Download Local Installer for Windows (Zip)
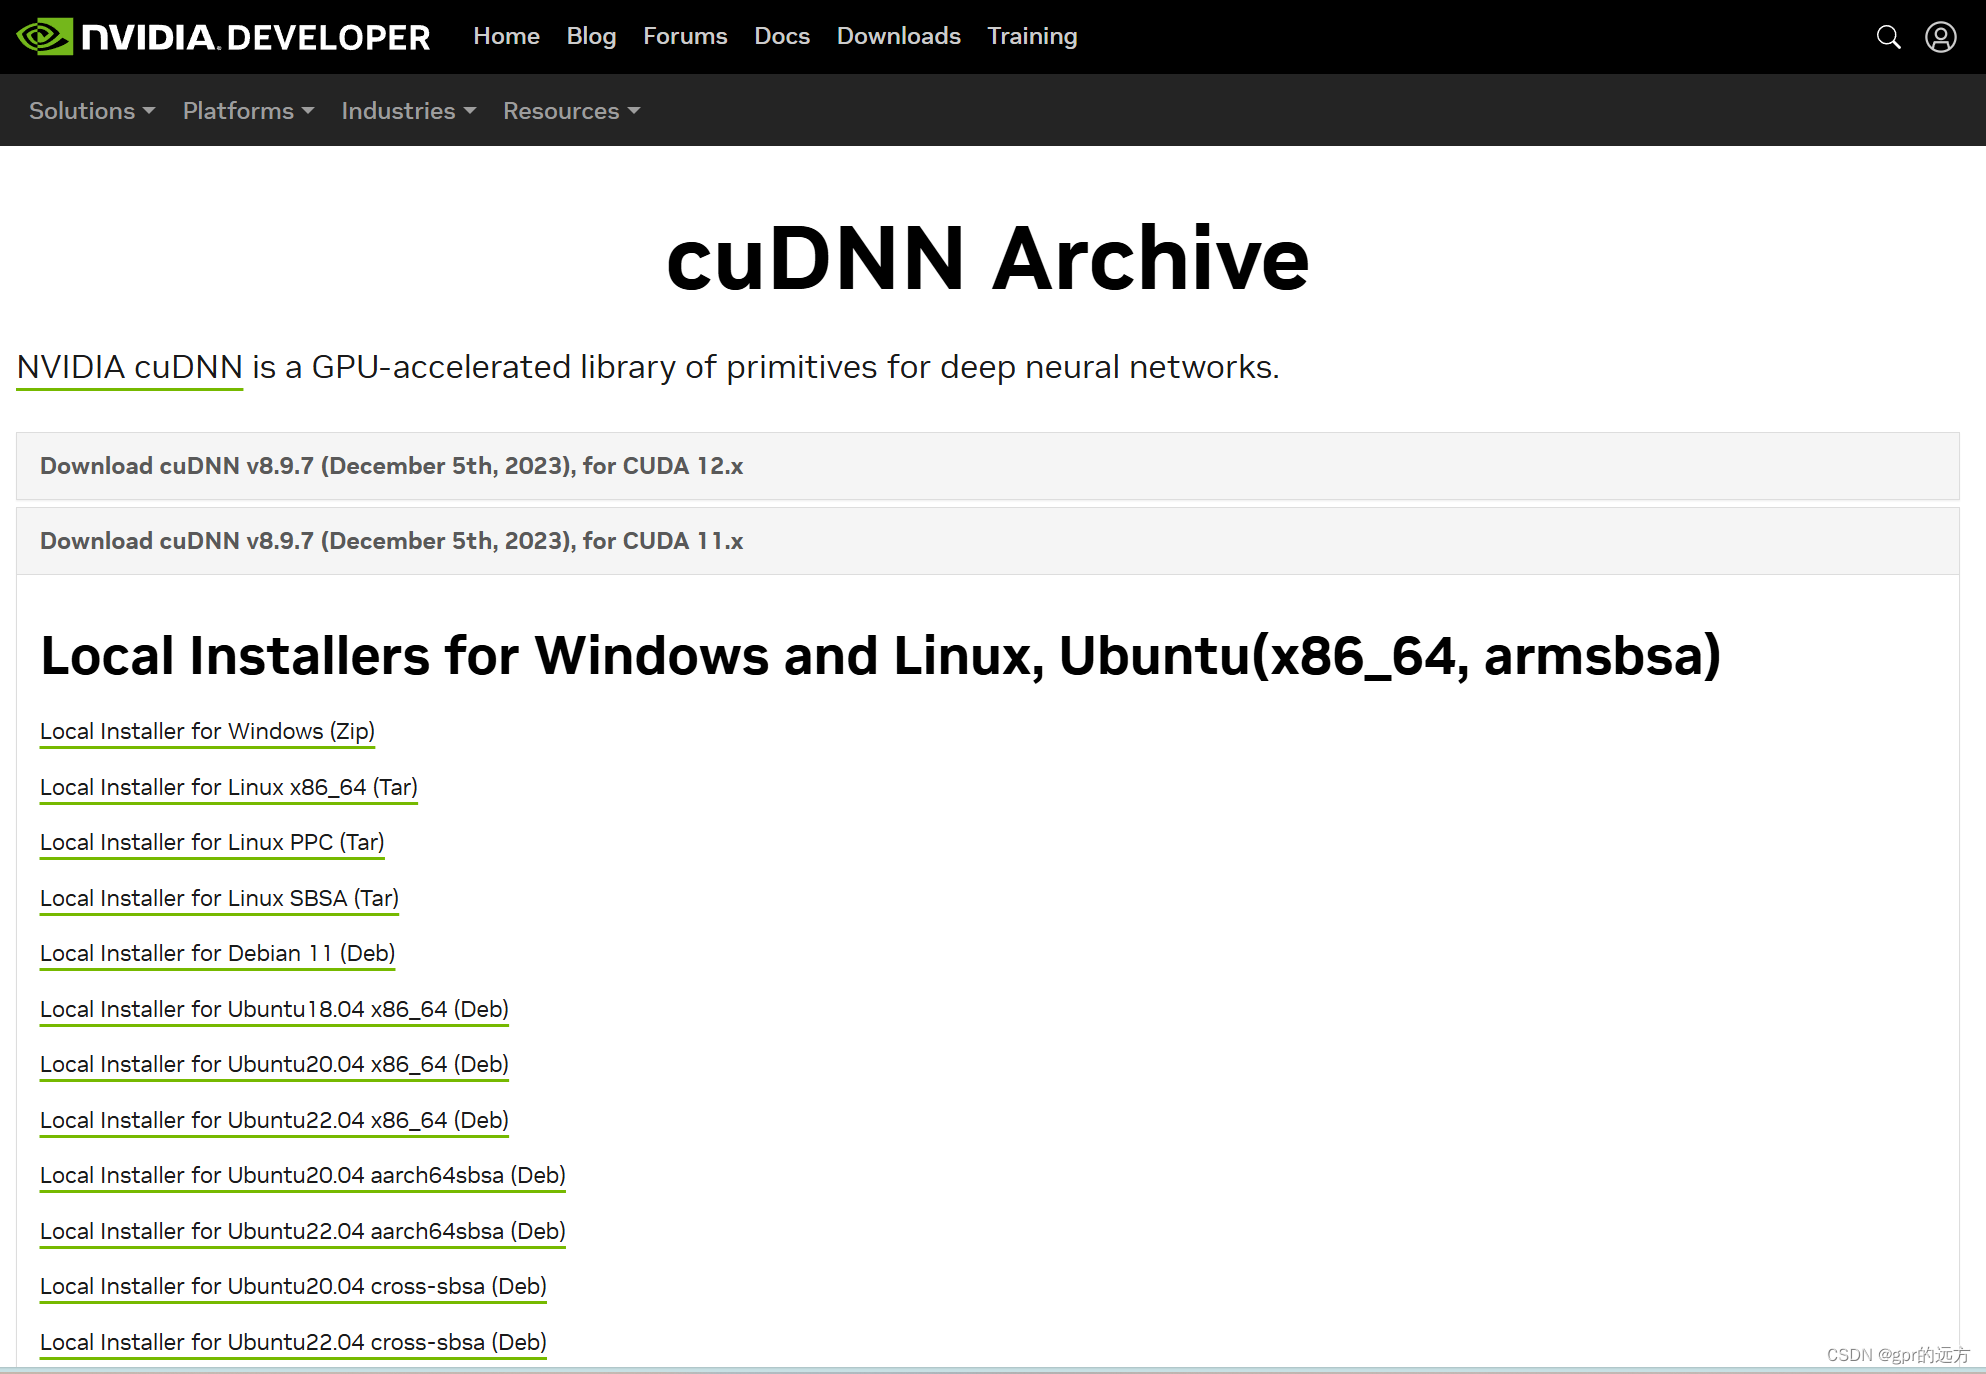The width and height of the screenshot is (1986, 1374). [207, 732]
